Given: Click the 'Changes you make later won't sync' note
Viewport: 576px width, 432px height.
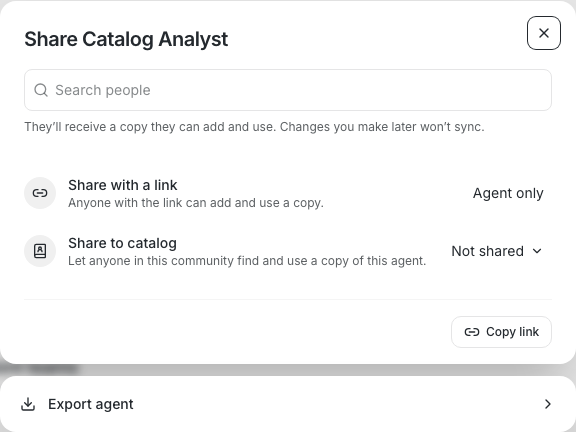Looking at the screenshot, I should click(382, 127).
